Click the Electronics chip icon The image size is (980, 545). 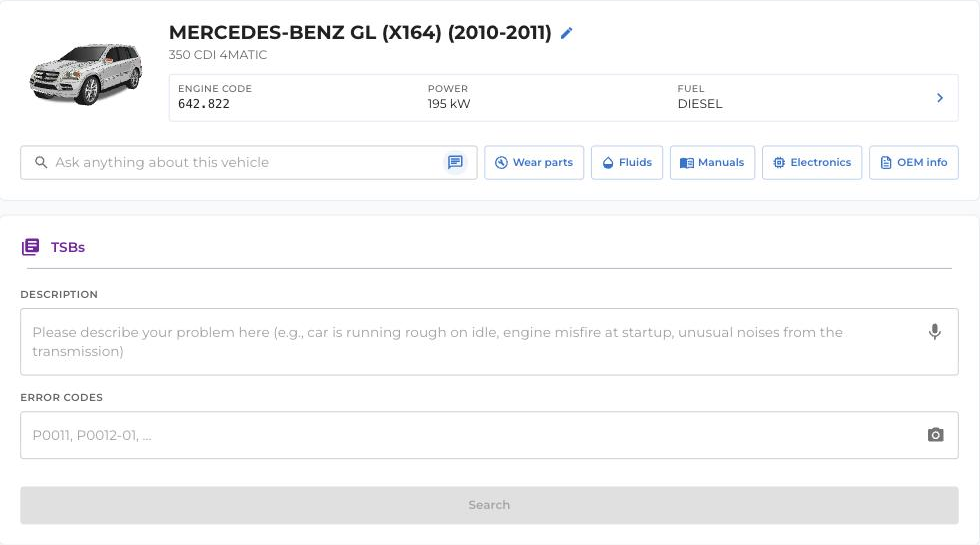point(779,162)
